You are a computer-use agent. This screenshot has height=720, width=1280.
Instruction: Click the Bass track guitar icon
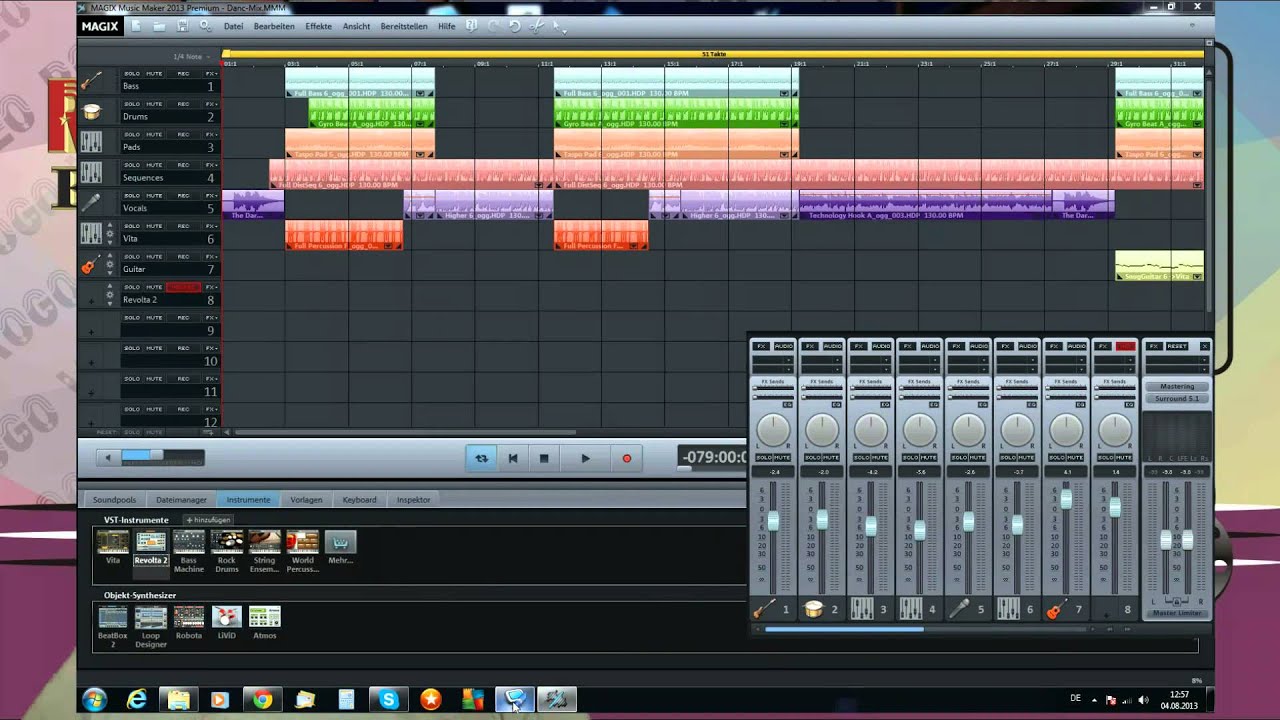click(x=91, y=81)
